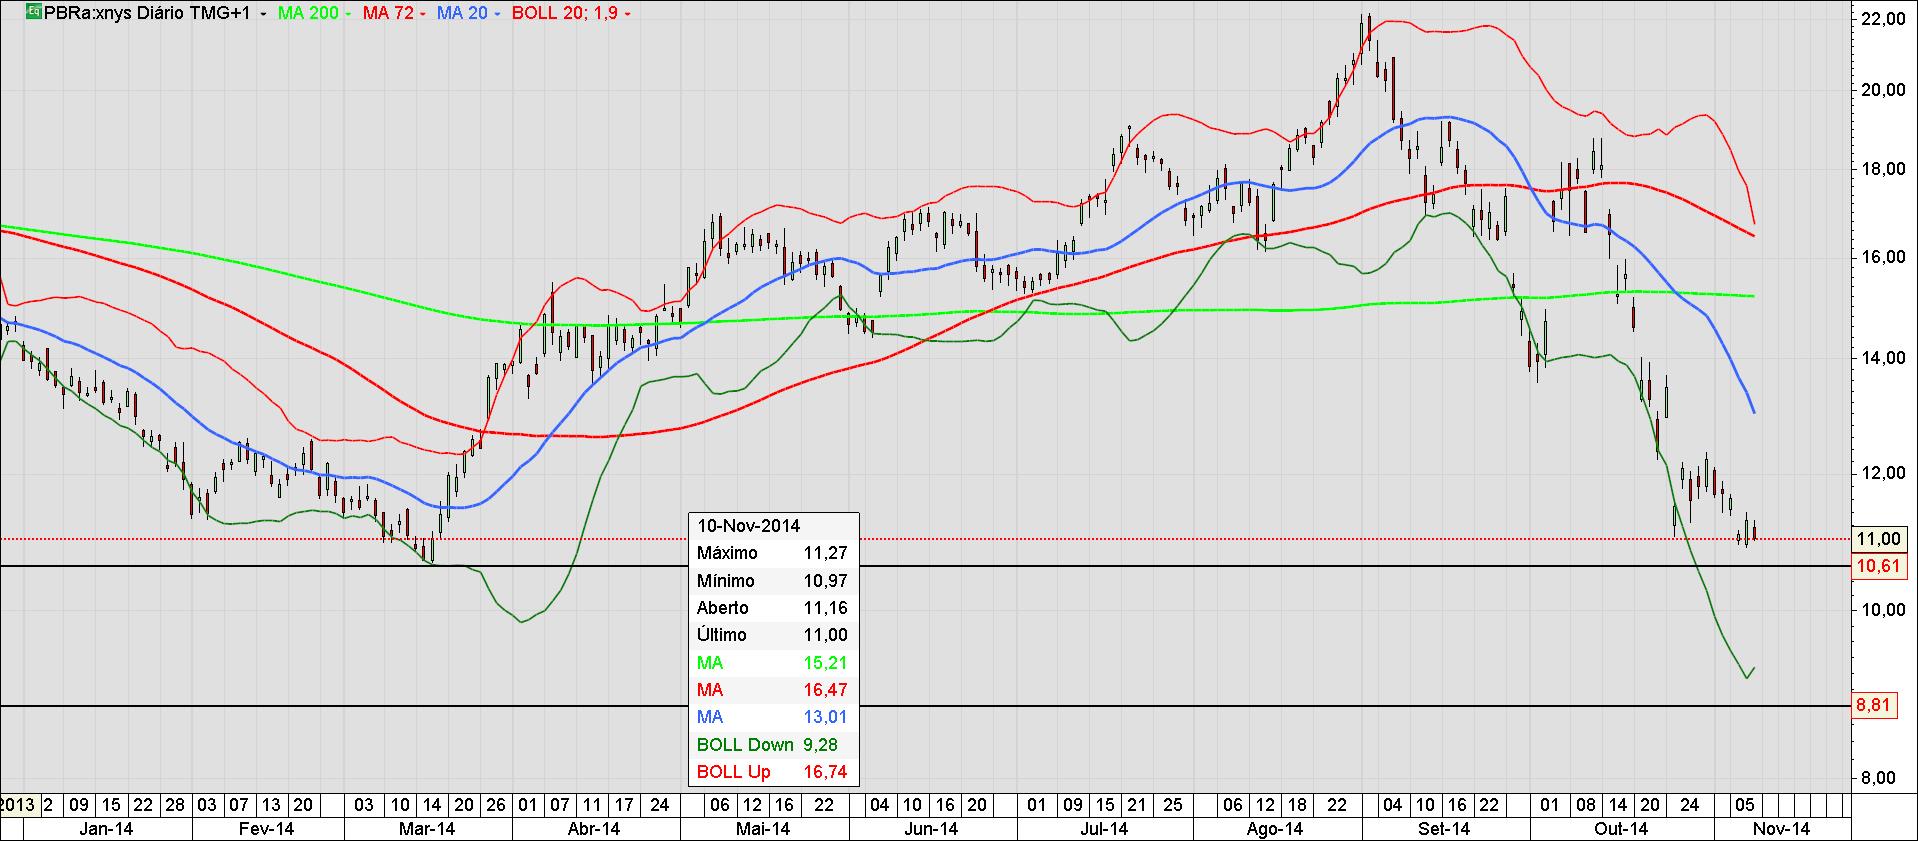Click the Out-14 month label
1918x841 pixels.
(1621, 829)
